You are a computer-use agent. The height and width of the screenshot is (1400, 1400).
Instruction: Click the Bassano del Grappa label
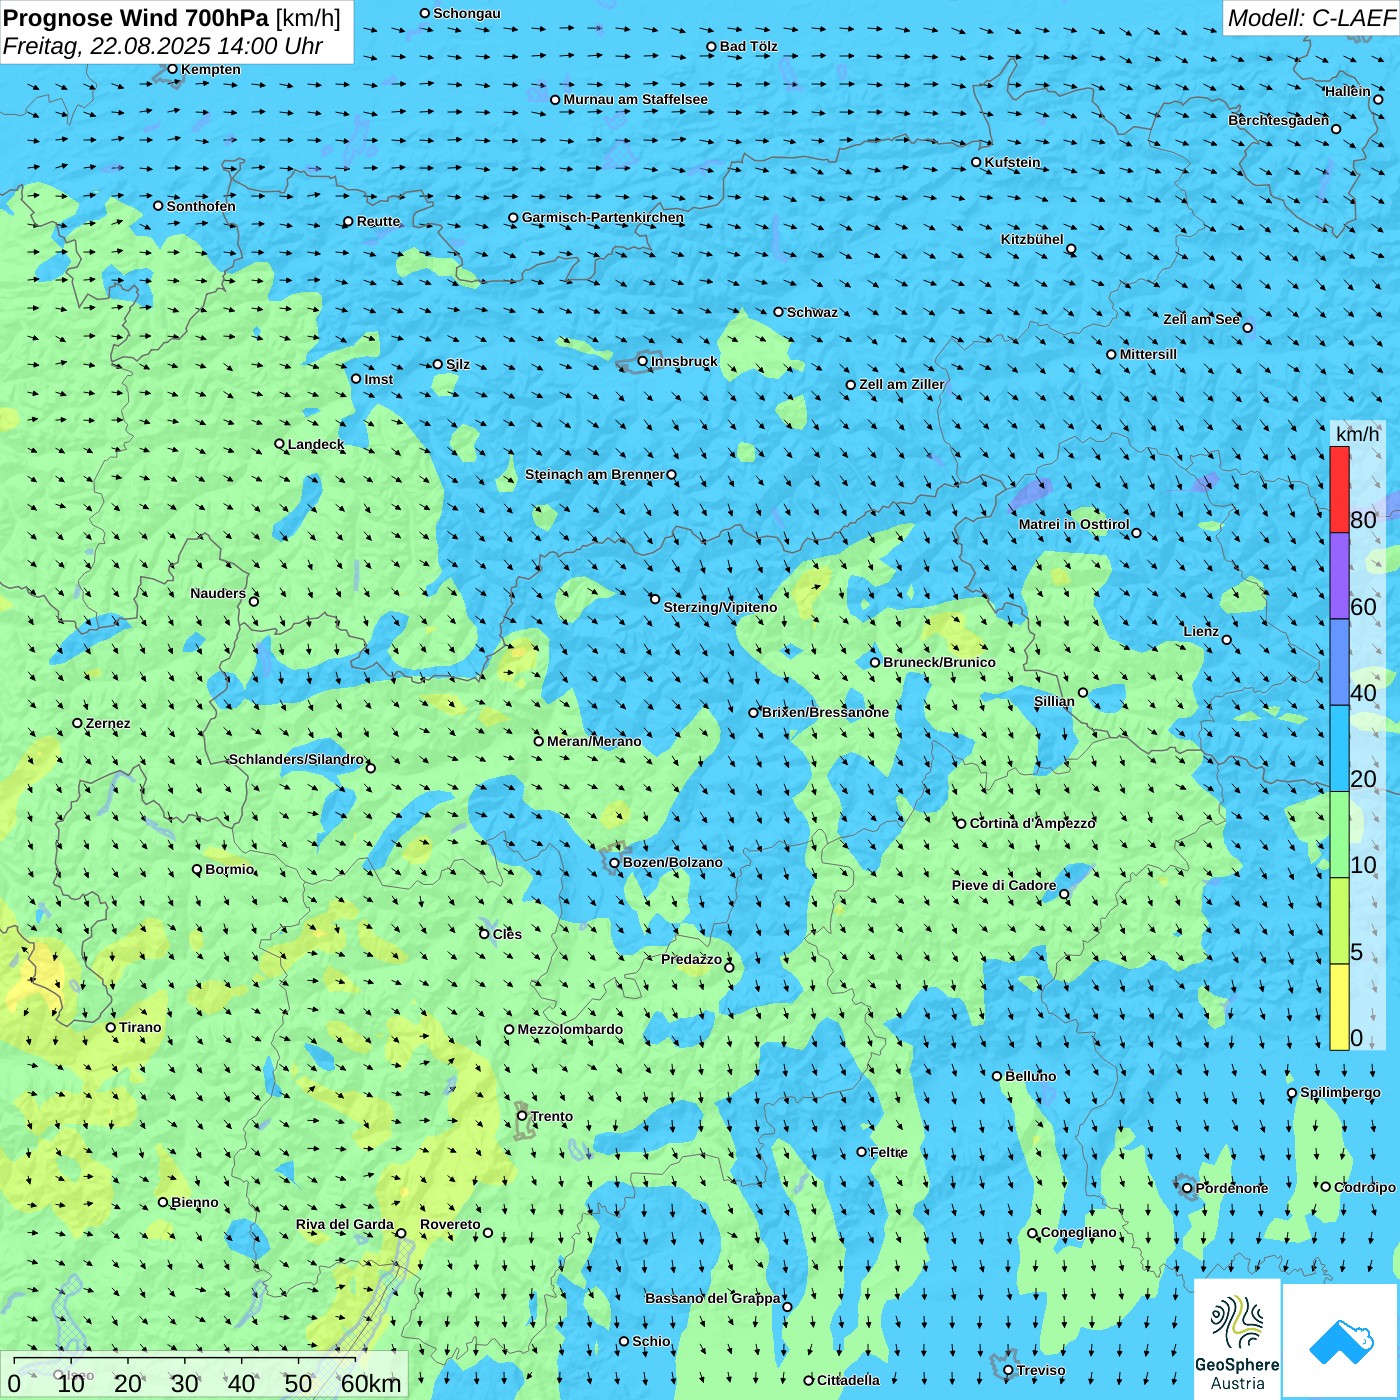713,1298
